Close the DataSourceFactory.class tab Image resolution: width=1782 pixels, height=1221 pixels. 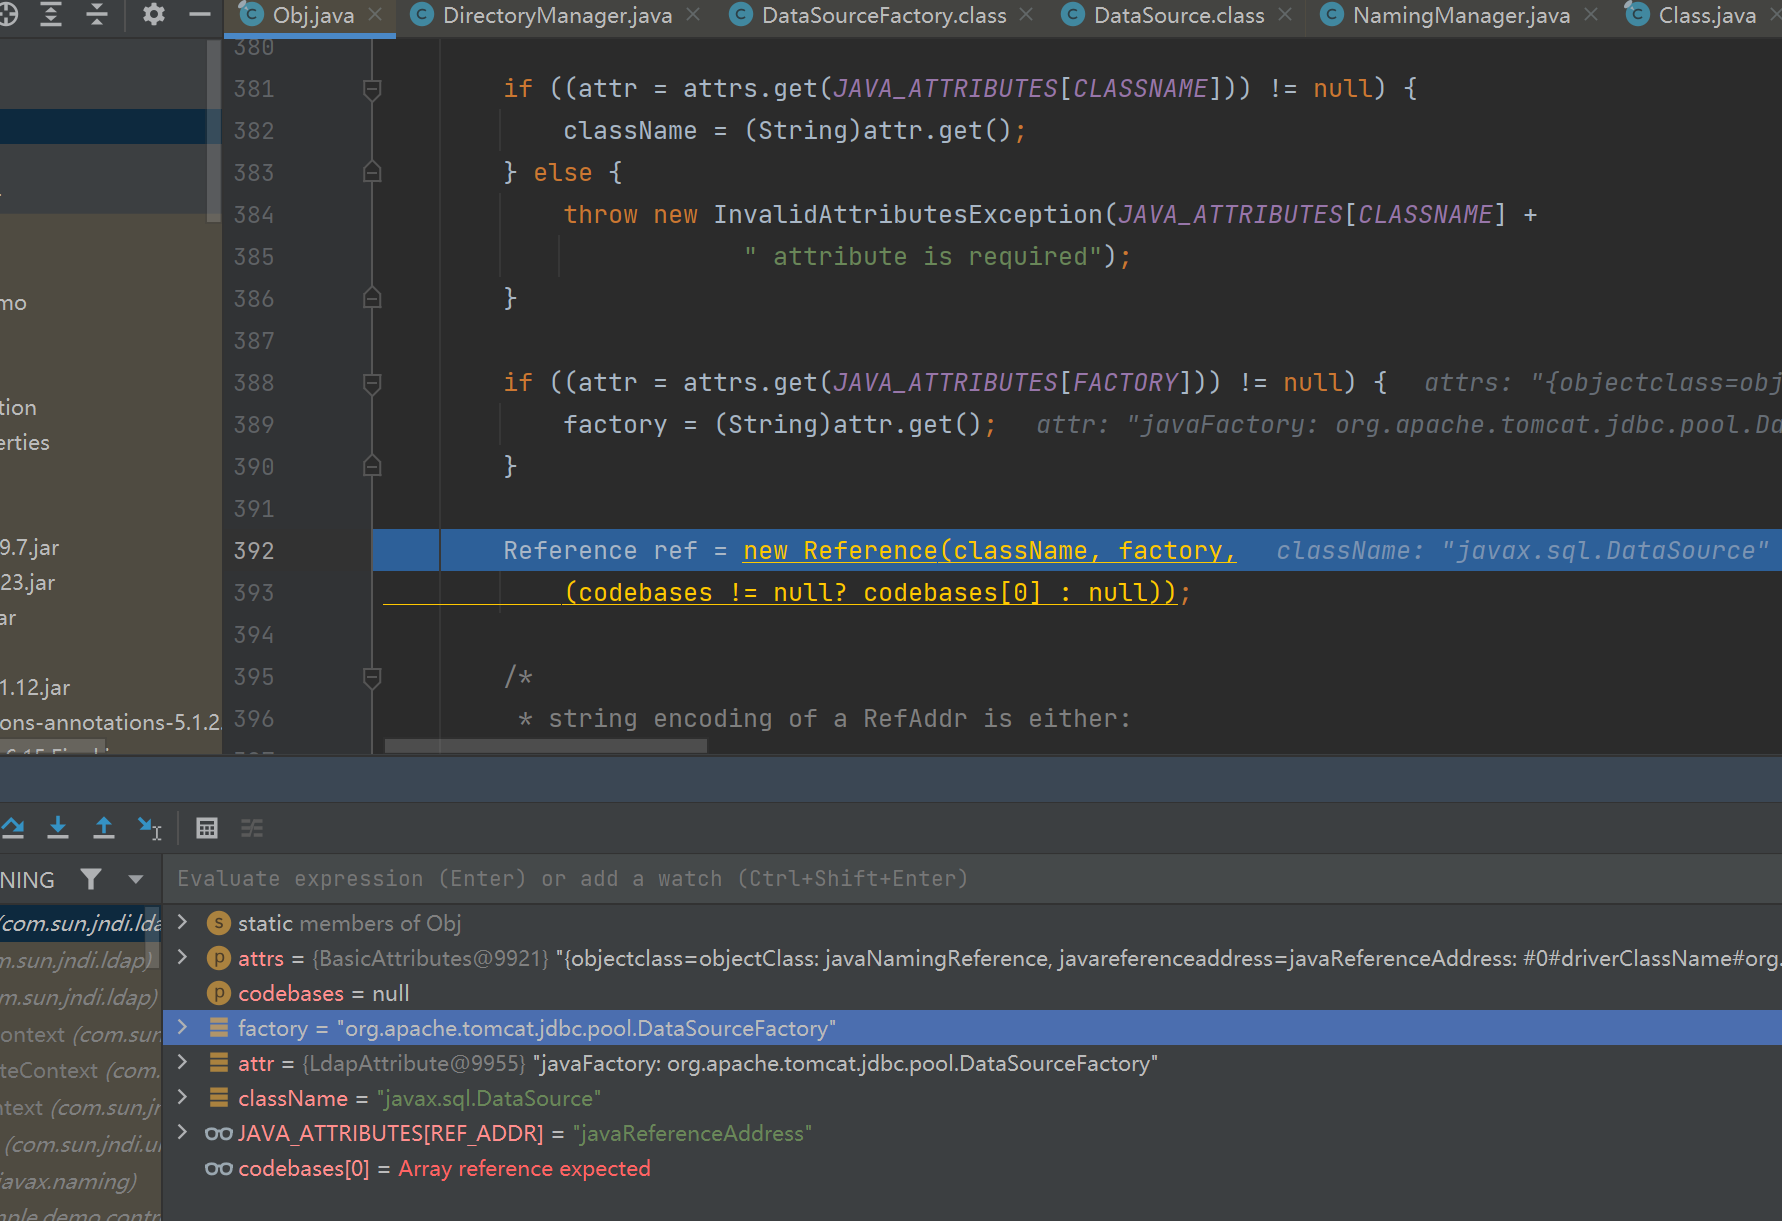(1027, 15)
